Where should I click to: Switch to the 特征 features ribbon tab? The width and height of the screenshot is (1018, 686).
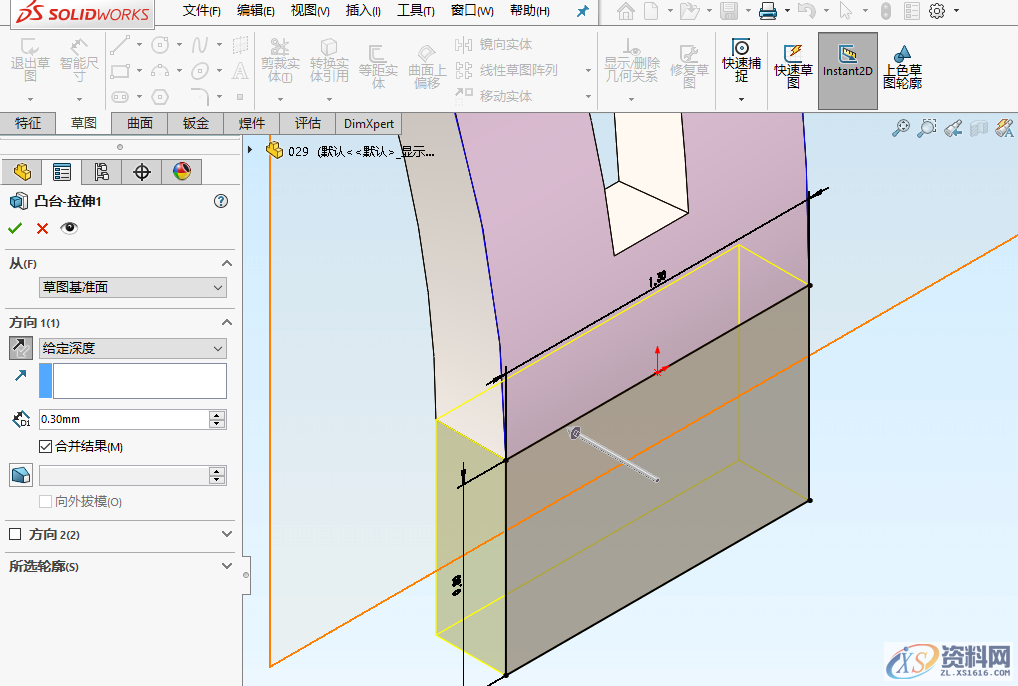click(28, 123)
